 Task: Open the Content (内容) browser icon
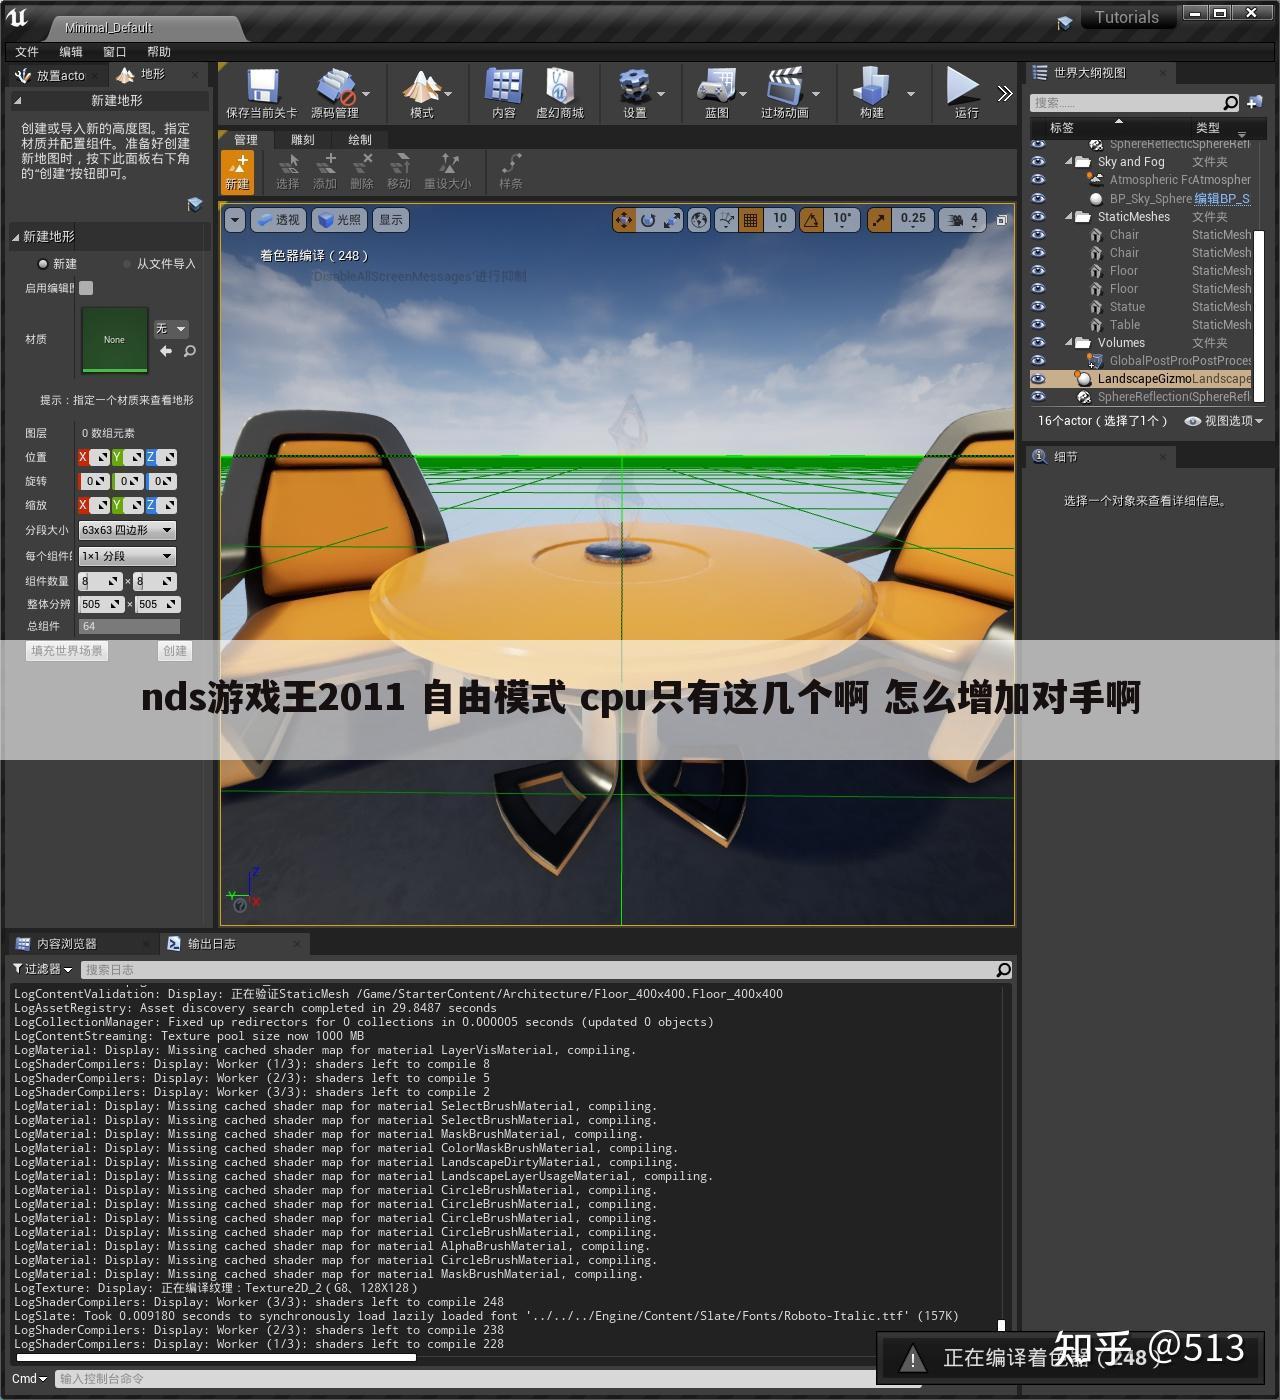point(504,87)
